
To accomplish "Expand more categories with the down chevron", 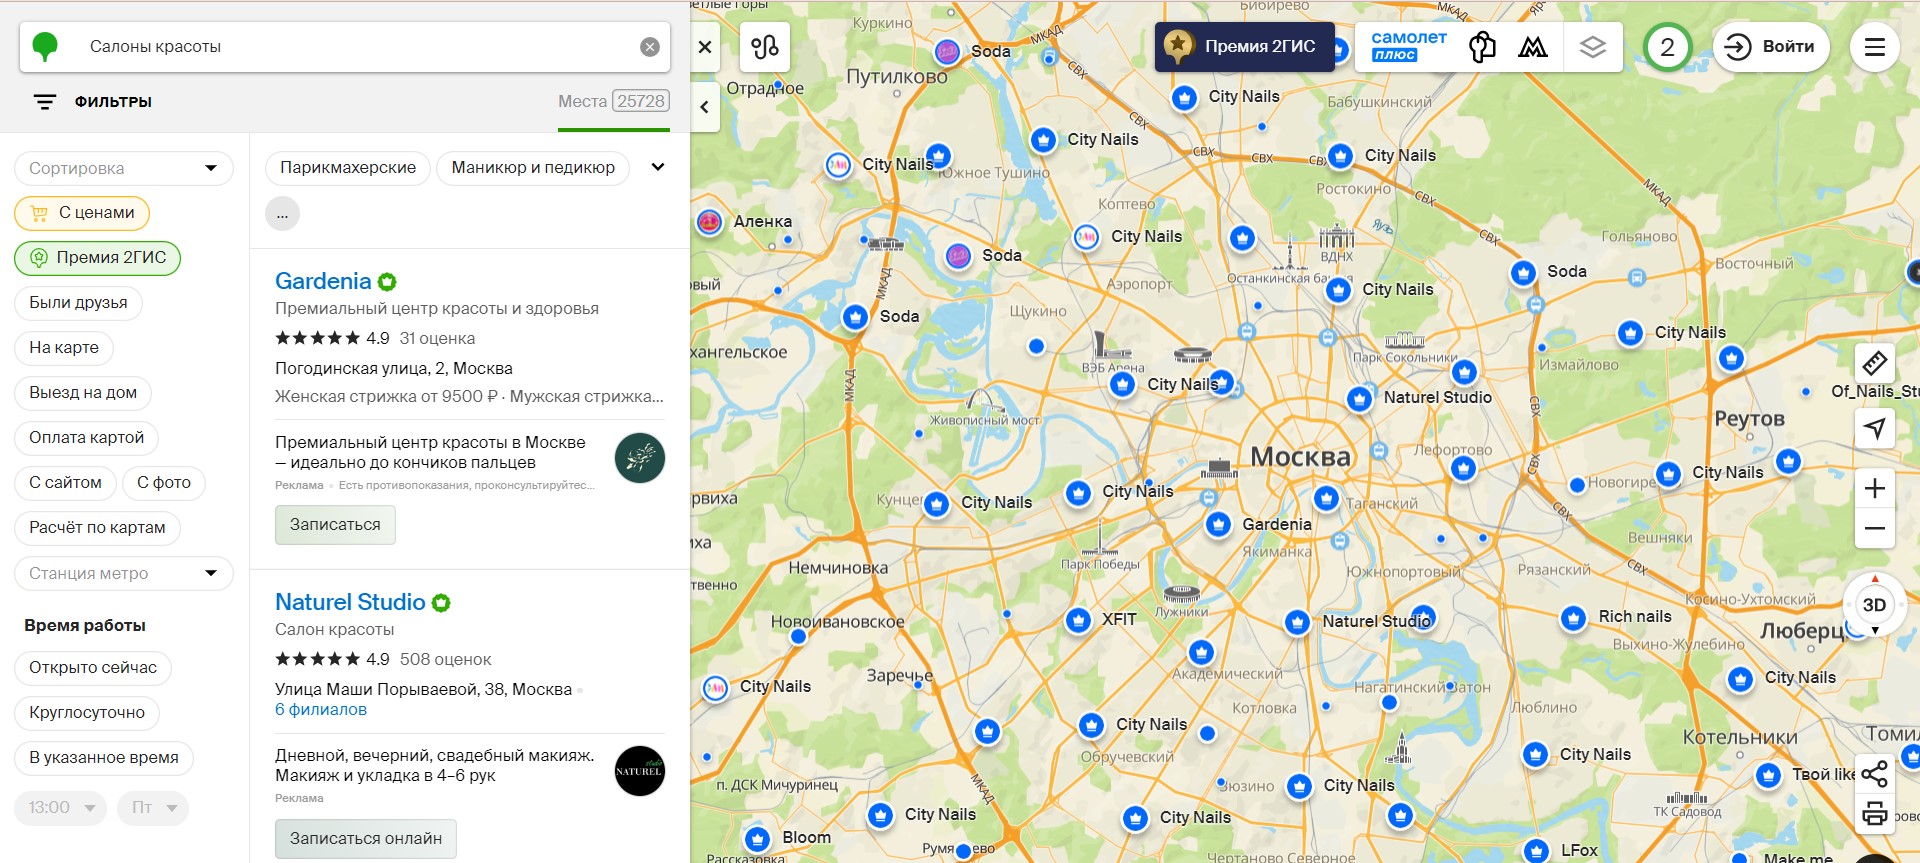I will click(658, 167).
